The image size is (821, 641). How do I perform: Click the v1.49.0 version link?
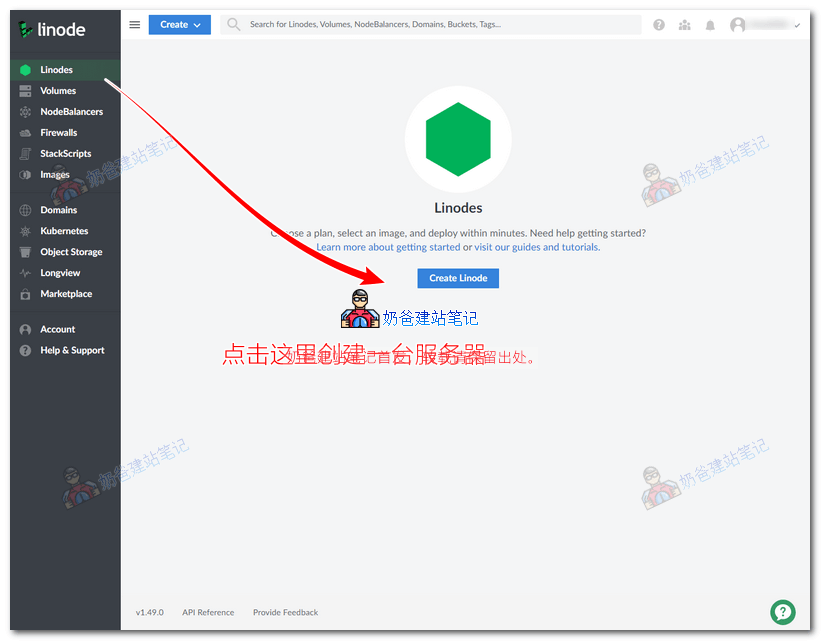150,612
